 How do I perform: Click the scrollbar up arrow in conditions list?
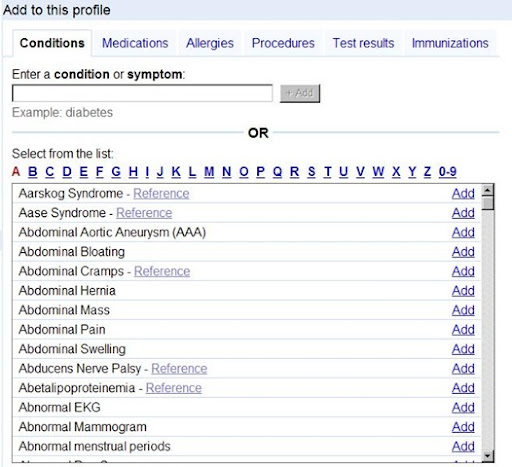(x=488, y=190)
